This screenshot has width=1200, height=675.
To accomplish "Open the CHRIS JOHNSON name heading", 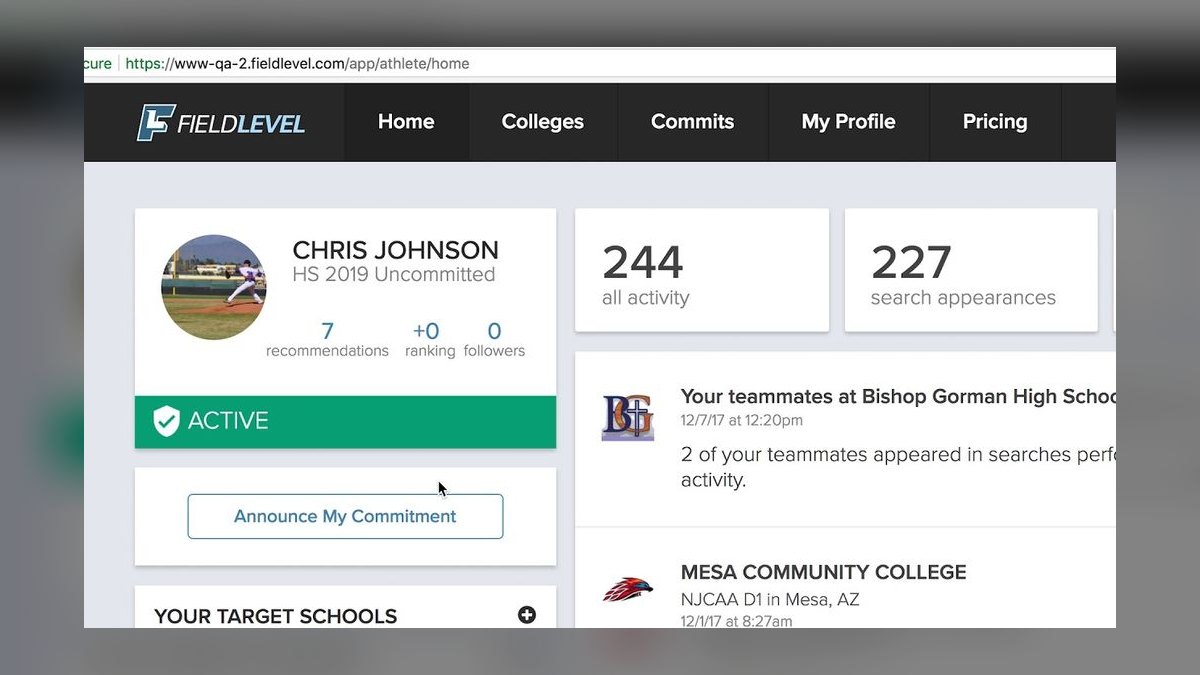I will [x=395, y=250].
